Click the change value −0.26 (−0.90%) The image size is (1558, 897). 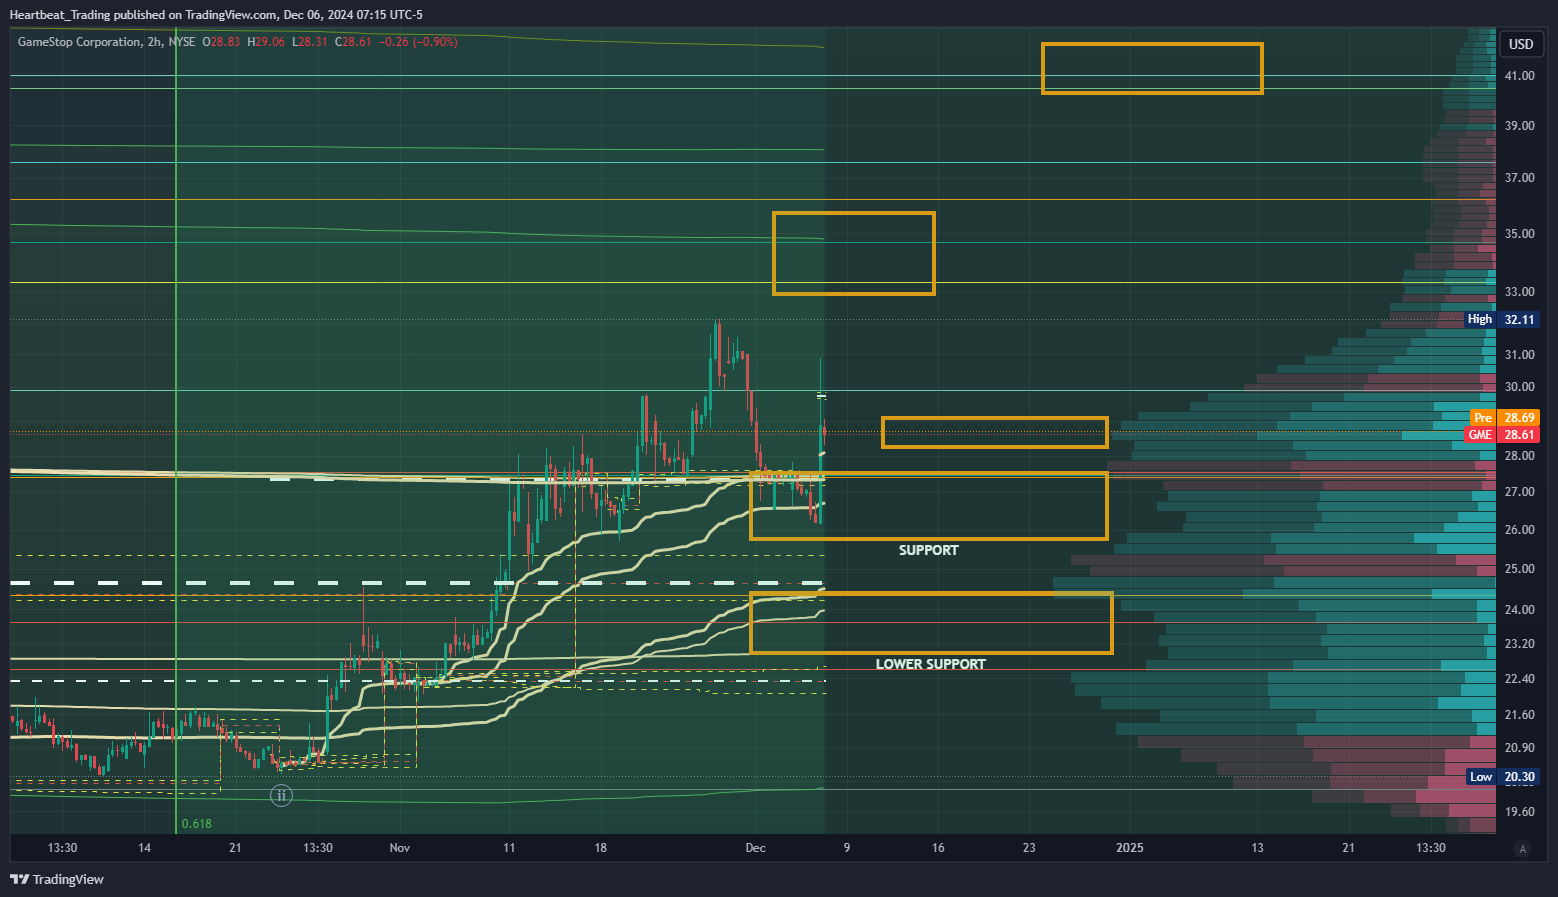tap(419, 42)
